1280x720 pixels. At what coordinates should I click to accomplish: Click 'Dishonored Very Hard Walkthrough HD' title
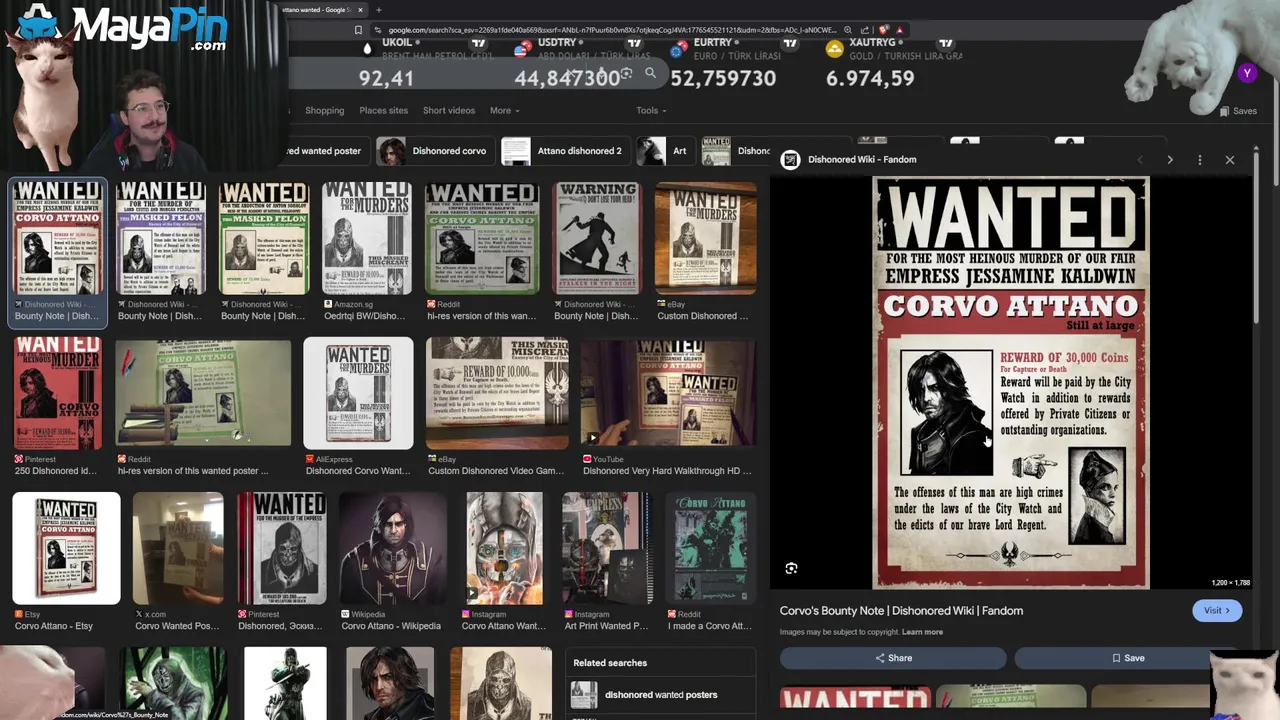[667, 471]
